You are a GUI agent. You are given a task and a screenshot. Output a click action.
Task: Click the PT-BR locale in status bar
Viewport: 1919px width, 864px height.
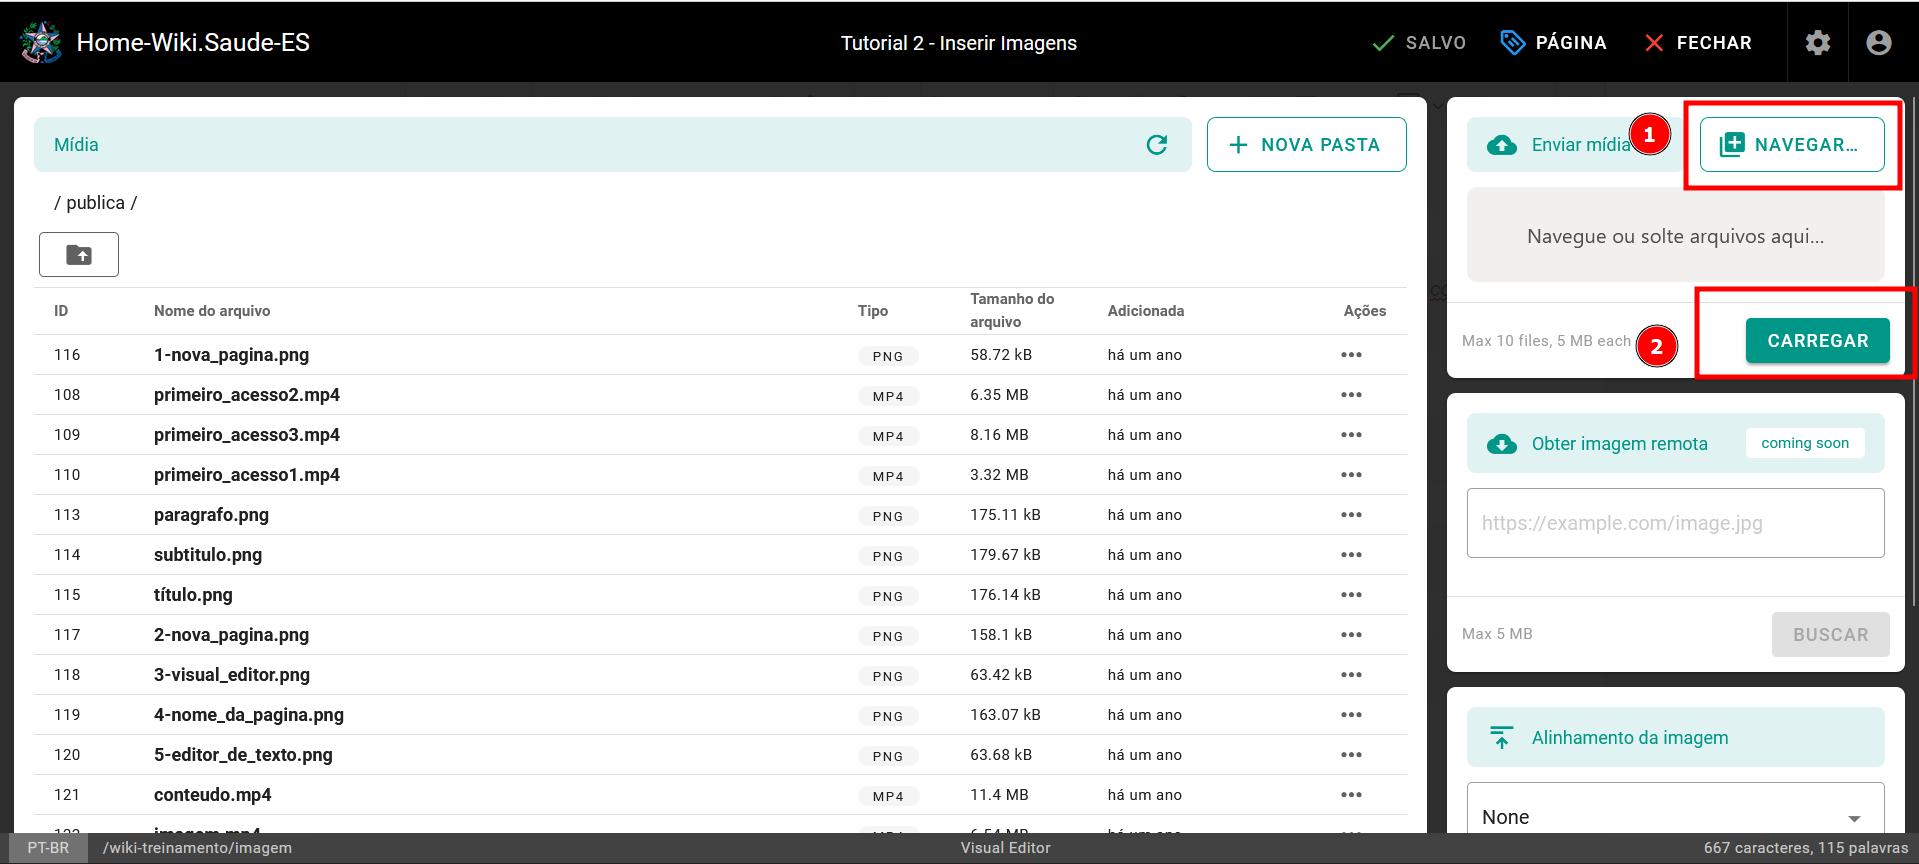click(x=48, y=848)
